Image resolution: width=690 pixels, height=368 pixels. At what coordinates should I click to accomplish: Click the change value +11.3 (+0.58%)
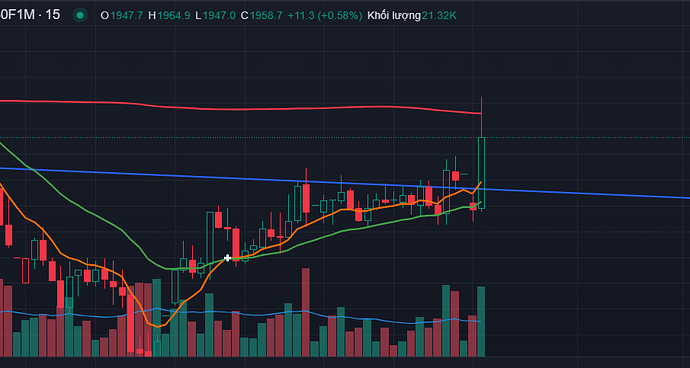click(325, 16)
